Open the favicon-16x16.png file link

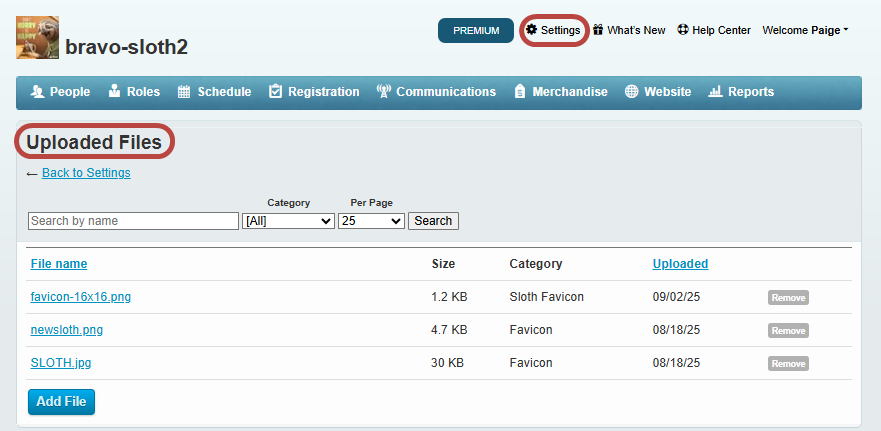[x=81, y=297]
